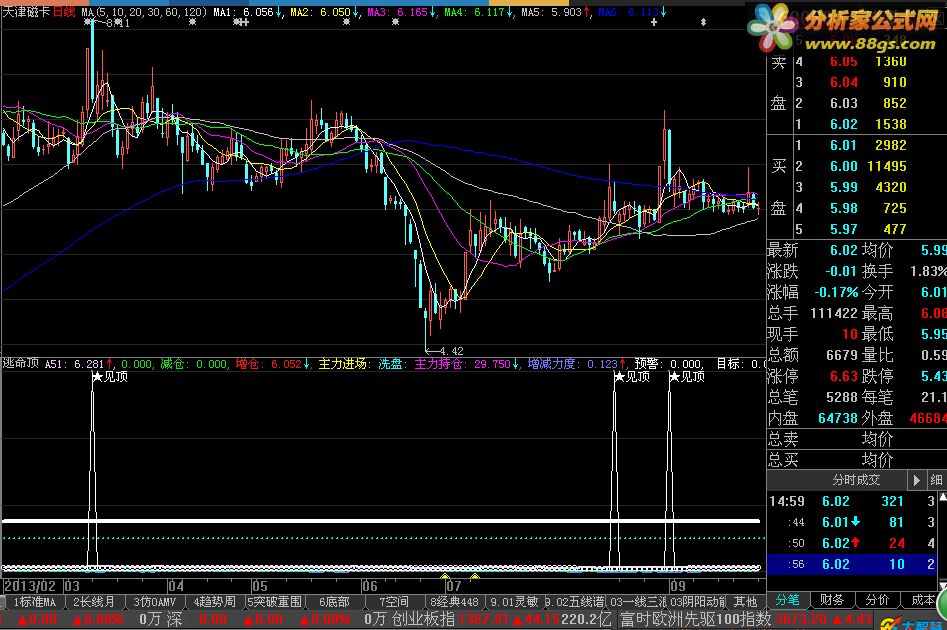The image size is (947, 630).
Task: Select the 其他 indicator tab
Action: (745, 602)
